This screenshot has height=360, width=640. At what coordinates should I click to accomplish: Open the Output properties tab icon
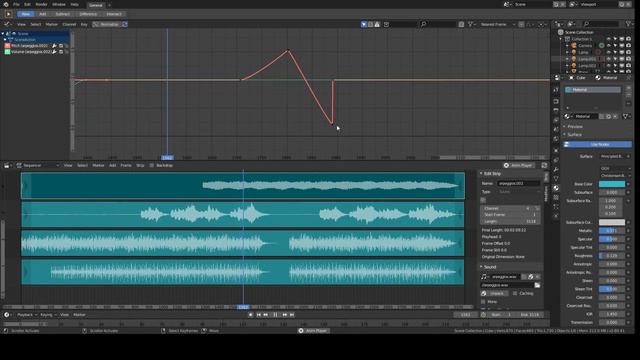pyautogui.click(x=556, y=111)
